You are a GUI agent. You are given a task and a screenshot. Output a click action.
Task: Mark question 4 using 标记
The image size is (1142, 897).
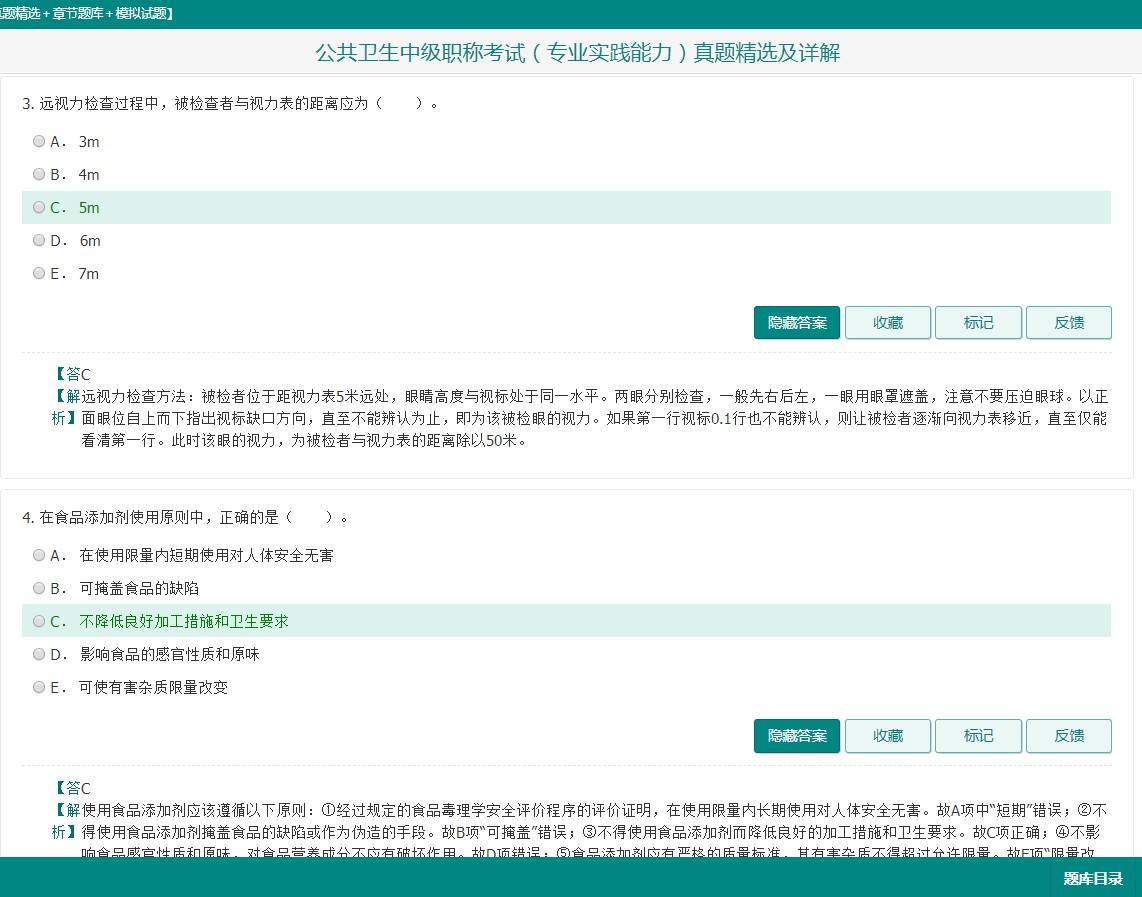click(x=978, y=736)
